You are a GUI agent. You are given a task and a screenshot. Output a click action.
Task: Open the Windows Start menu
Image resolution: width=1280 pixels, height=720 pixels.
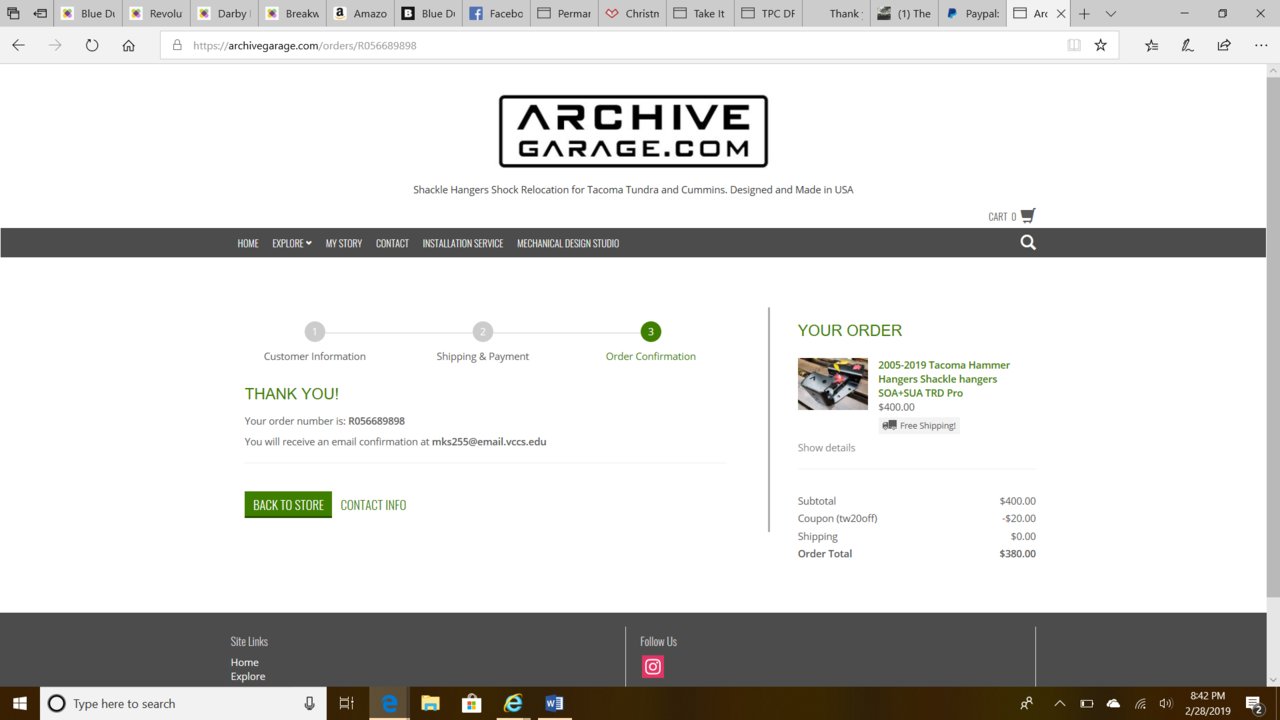click(20, 703)
